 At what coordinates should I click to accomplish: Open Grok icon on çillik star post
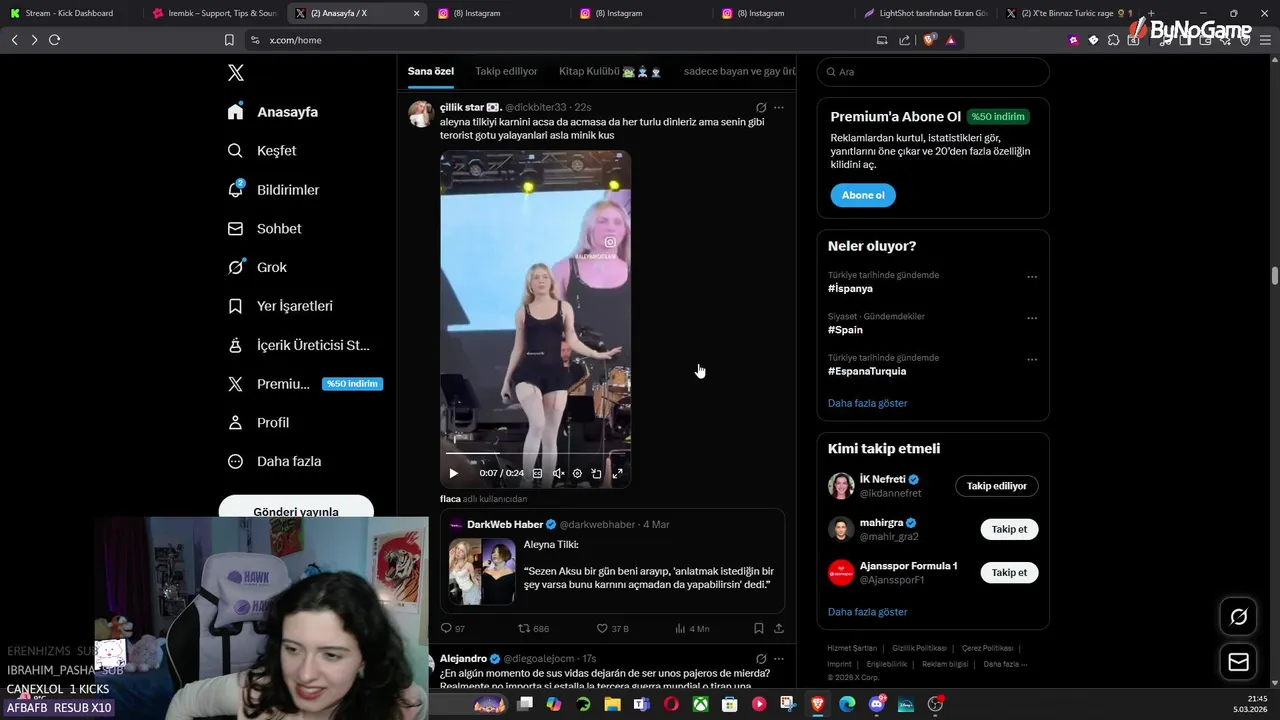[761, 108]
